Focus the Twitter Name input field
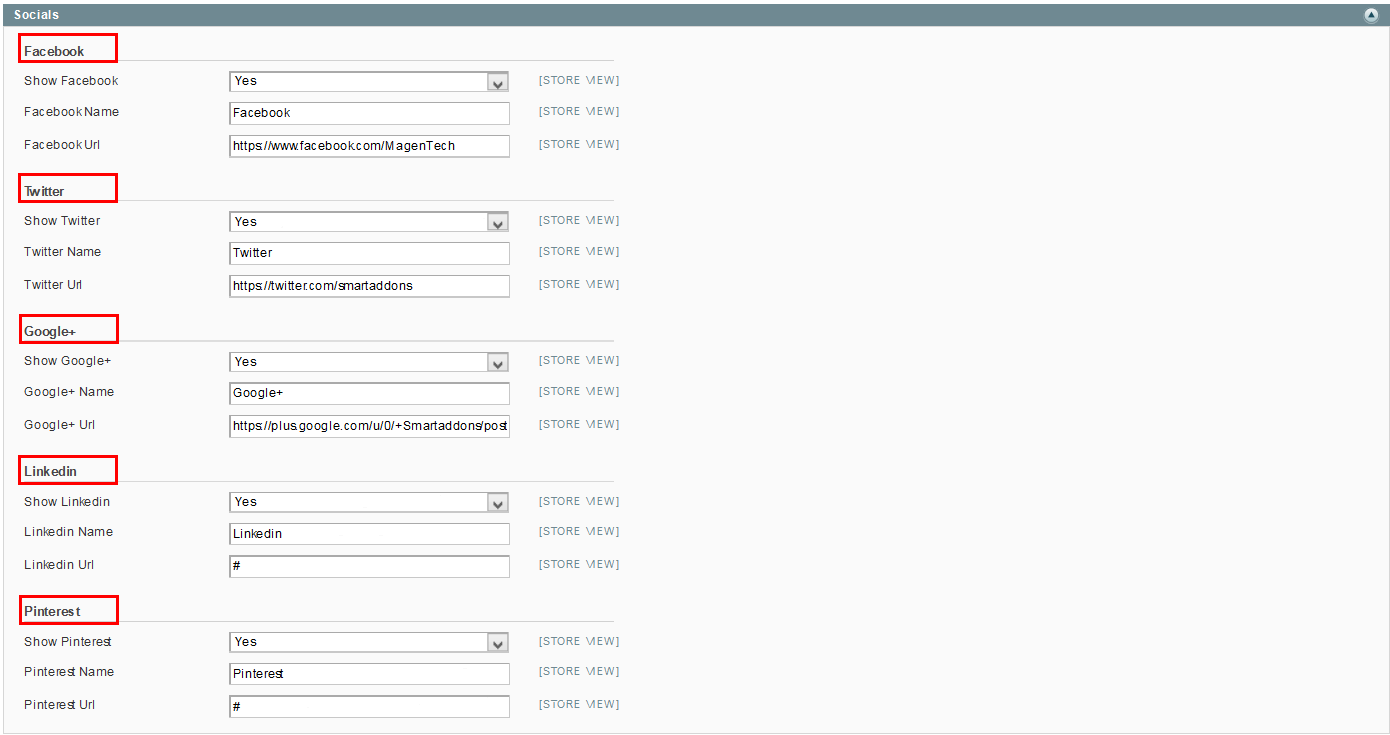1390x735 pixels. [x=369, y=253]
